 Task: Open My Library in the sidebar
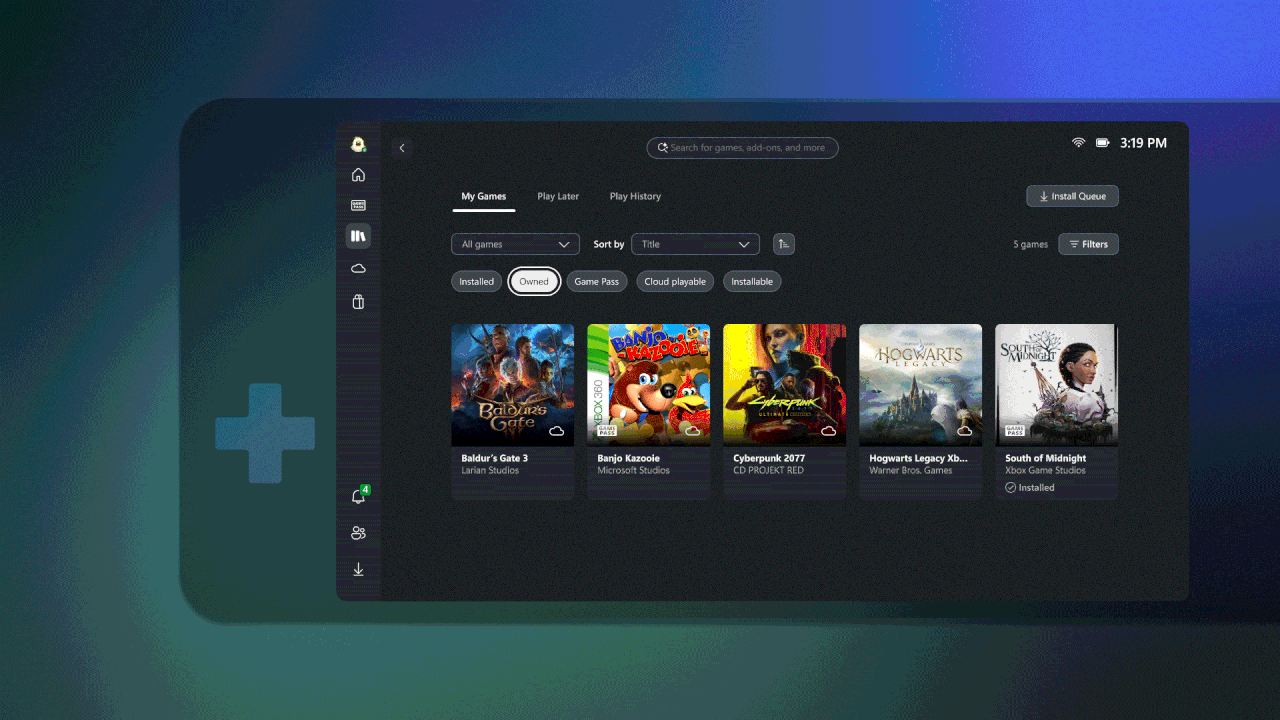tap(358, 236)
